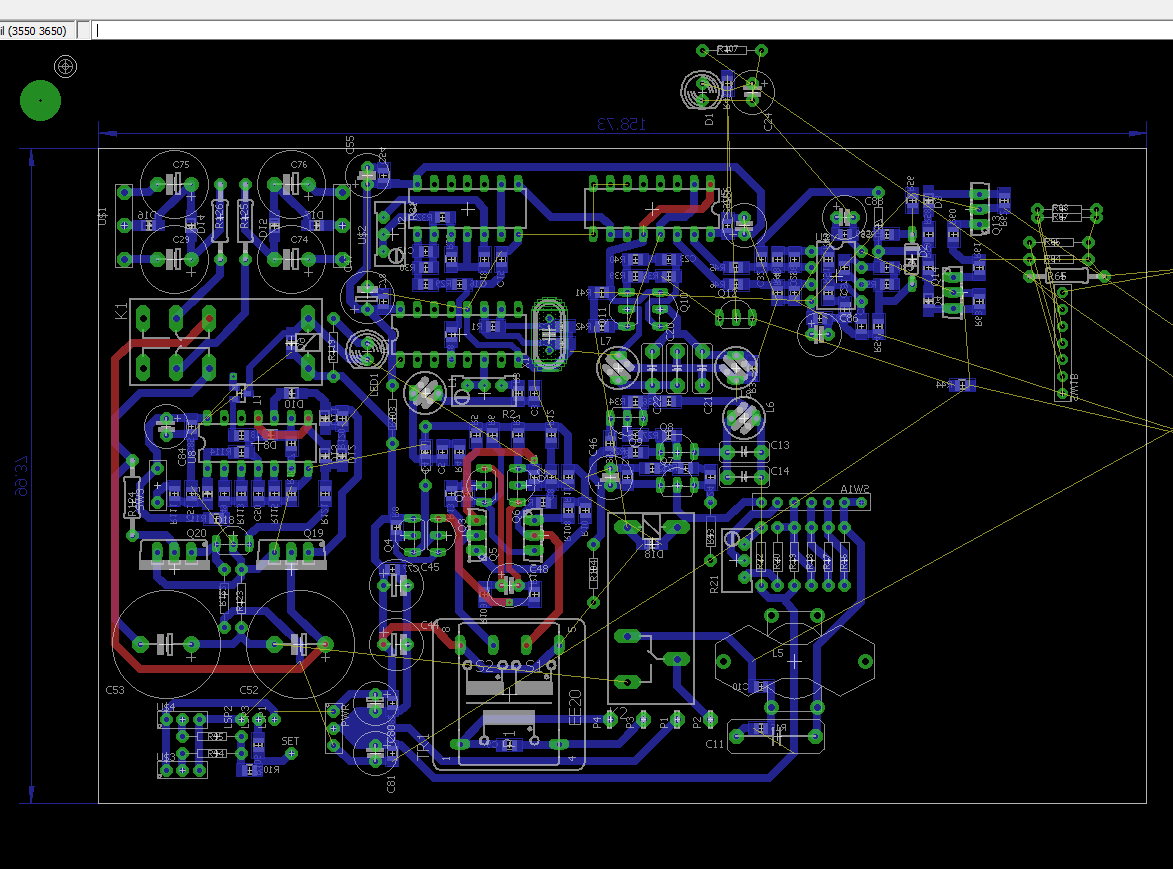
Task: Click the 158.73 width dimension text
Action: pyautogui.click(x=621, y=124)
